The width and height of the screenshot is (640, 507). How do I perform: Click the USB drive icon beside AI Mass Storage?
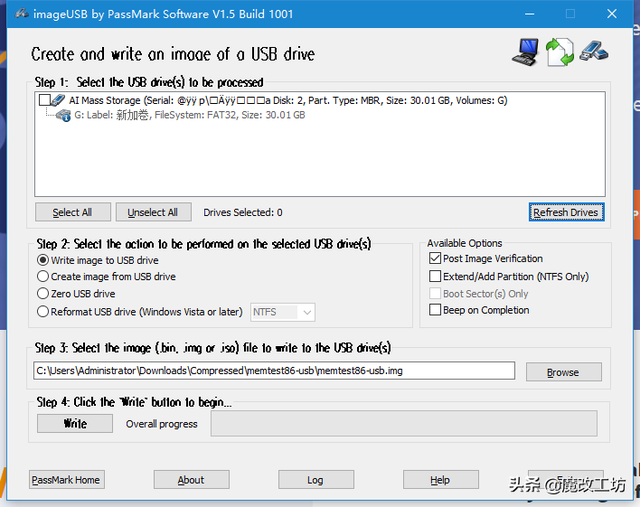[58, 100]
